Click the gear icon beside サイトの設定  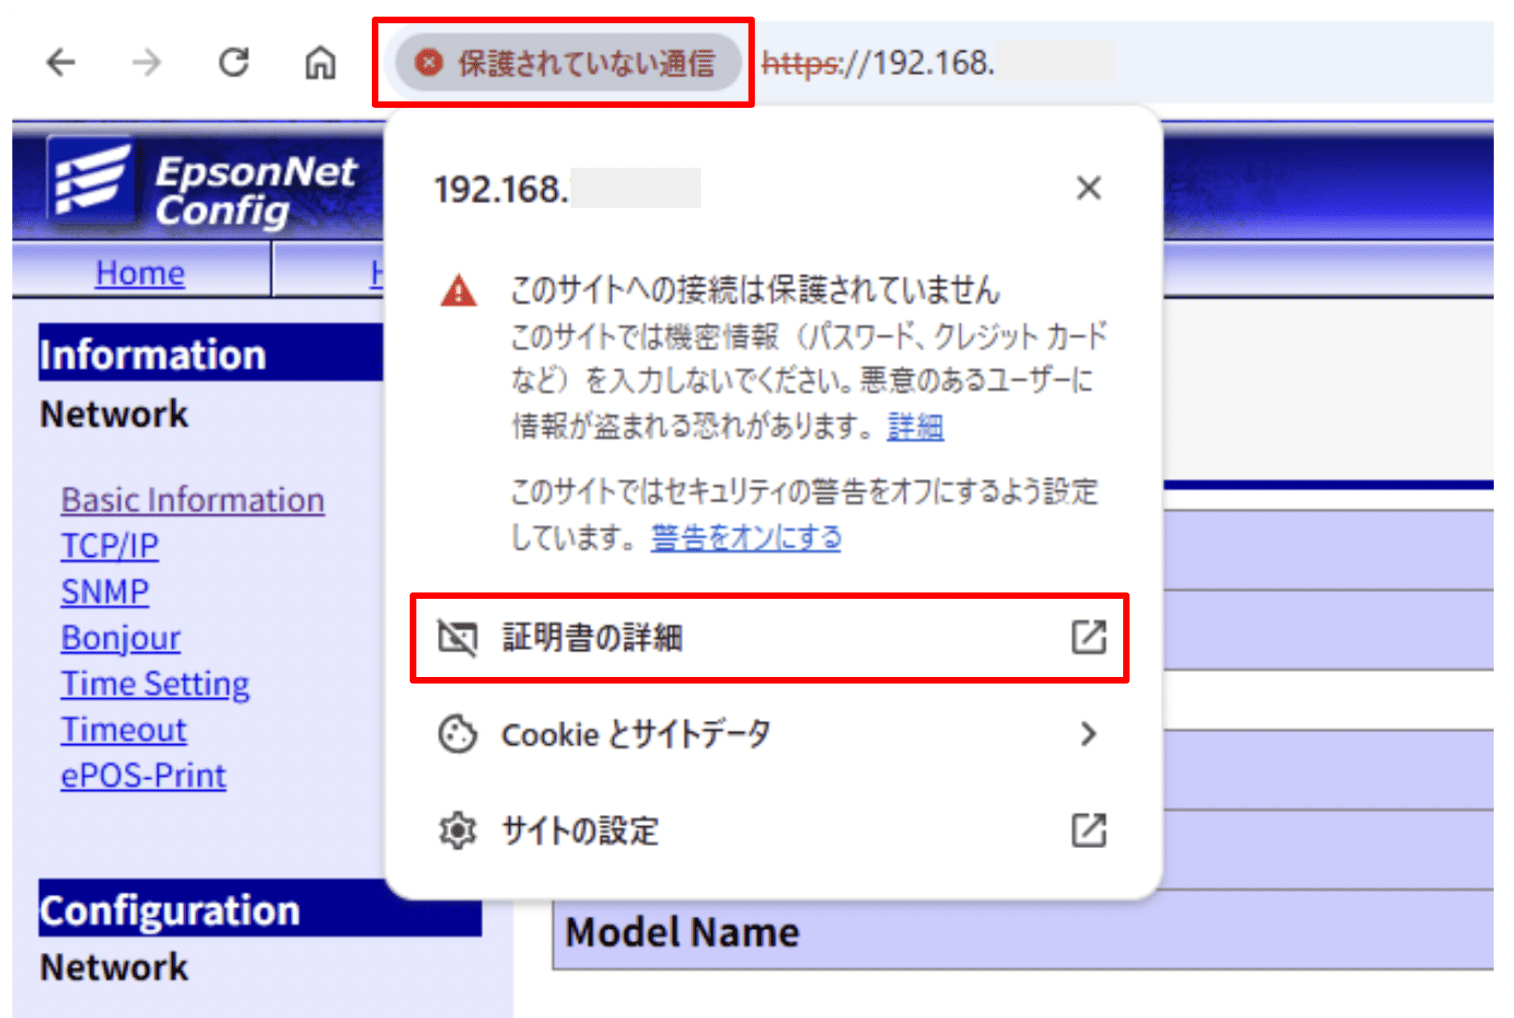click(457, 830)
